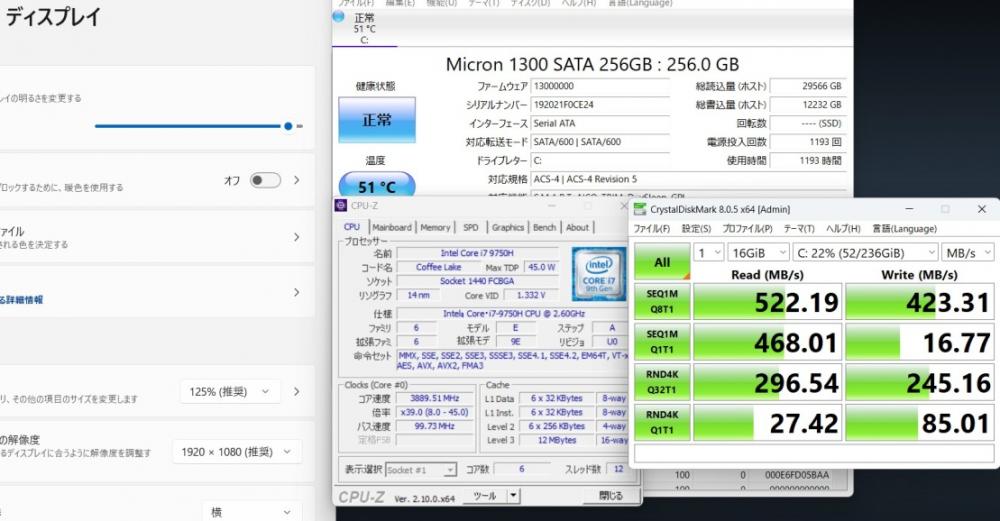1000x521 pixels.
Task: Click the 245.16 RND4K write result
Action: (x=919, y=382)
